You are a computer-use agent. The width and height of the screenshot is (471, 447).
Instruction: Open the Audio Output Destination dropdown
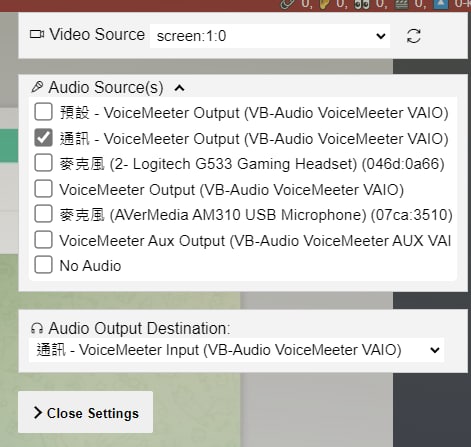(236, 350)
